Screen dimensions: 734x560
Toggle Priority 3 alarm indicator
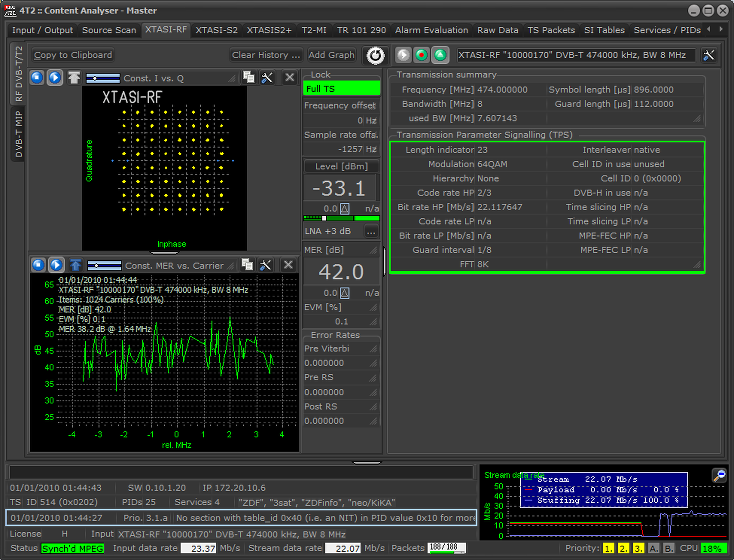pyautogui.click(x=639, y=548)
